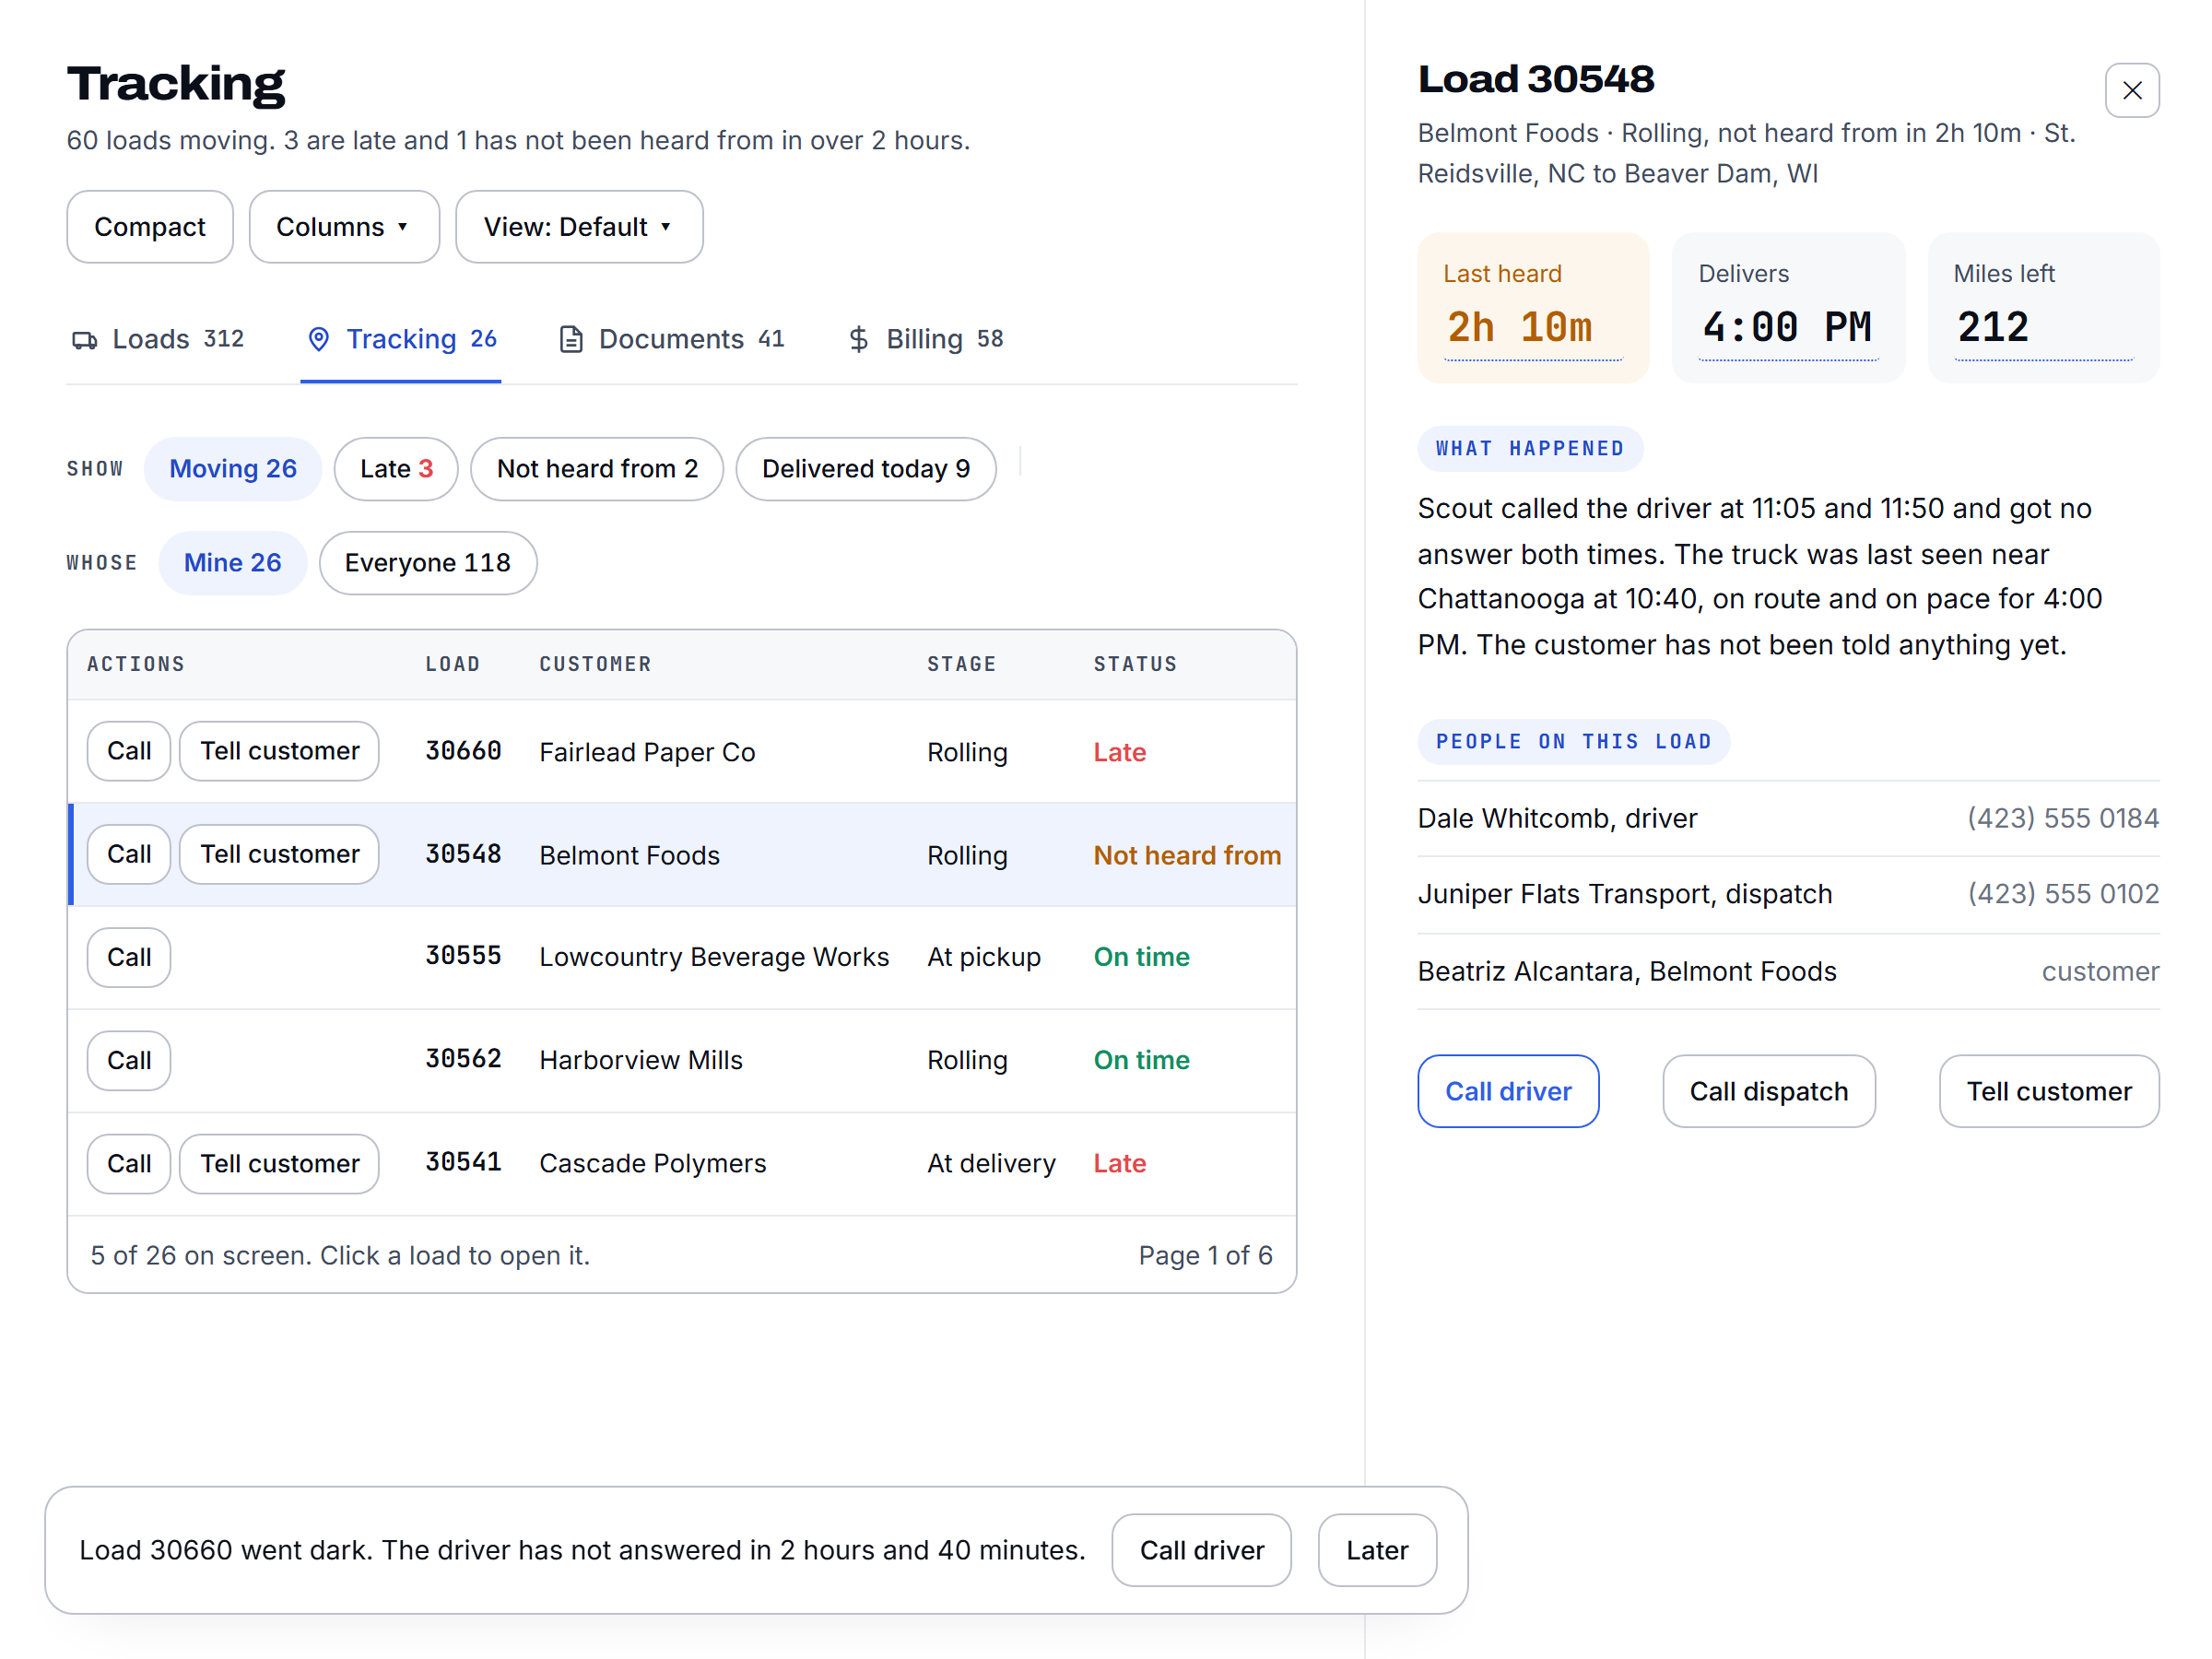
Task: Click On time status for load 30555
Action: click(1141, 957)
